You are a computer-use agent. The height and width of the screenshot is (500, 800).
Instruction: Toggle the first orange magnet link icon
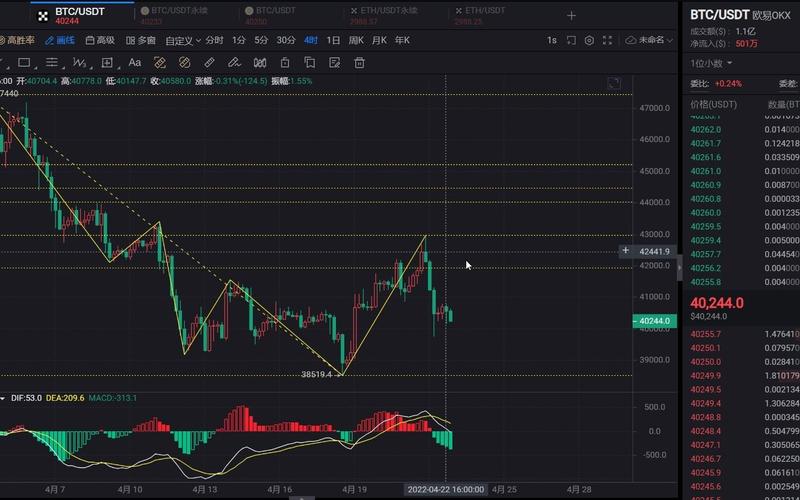point(160,63)
